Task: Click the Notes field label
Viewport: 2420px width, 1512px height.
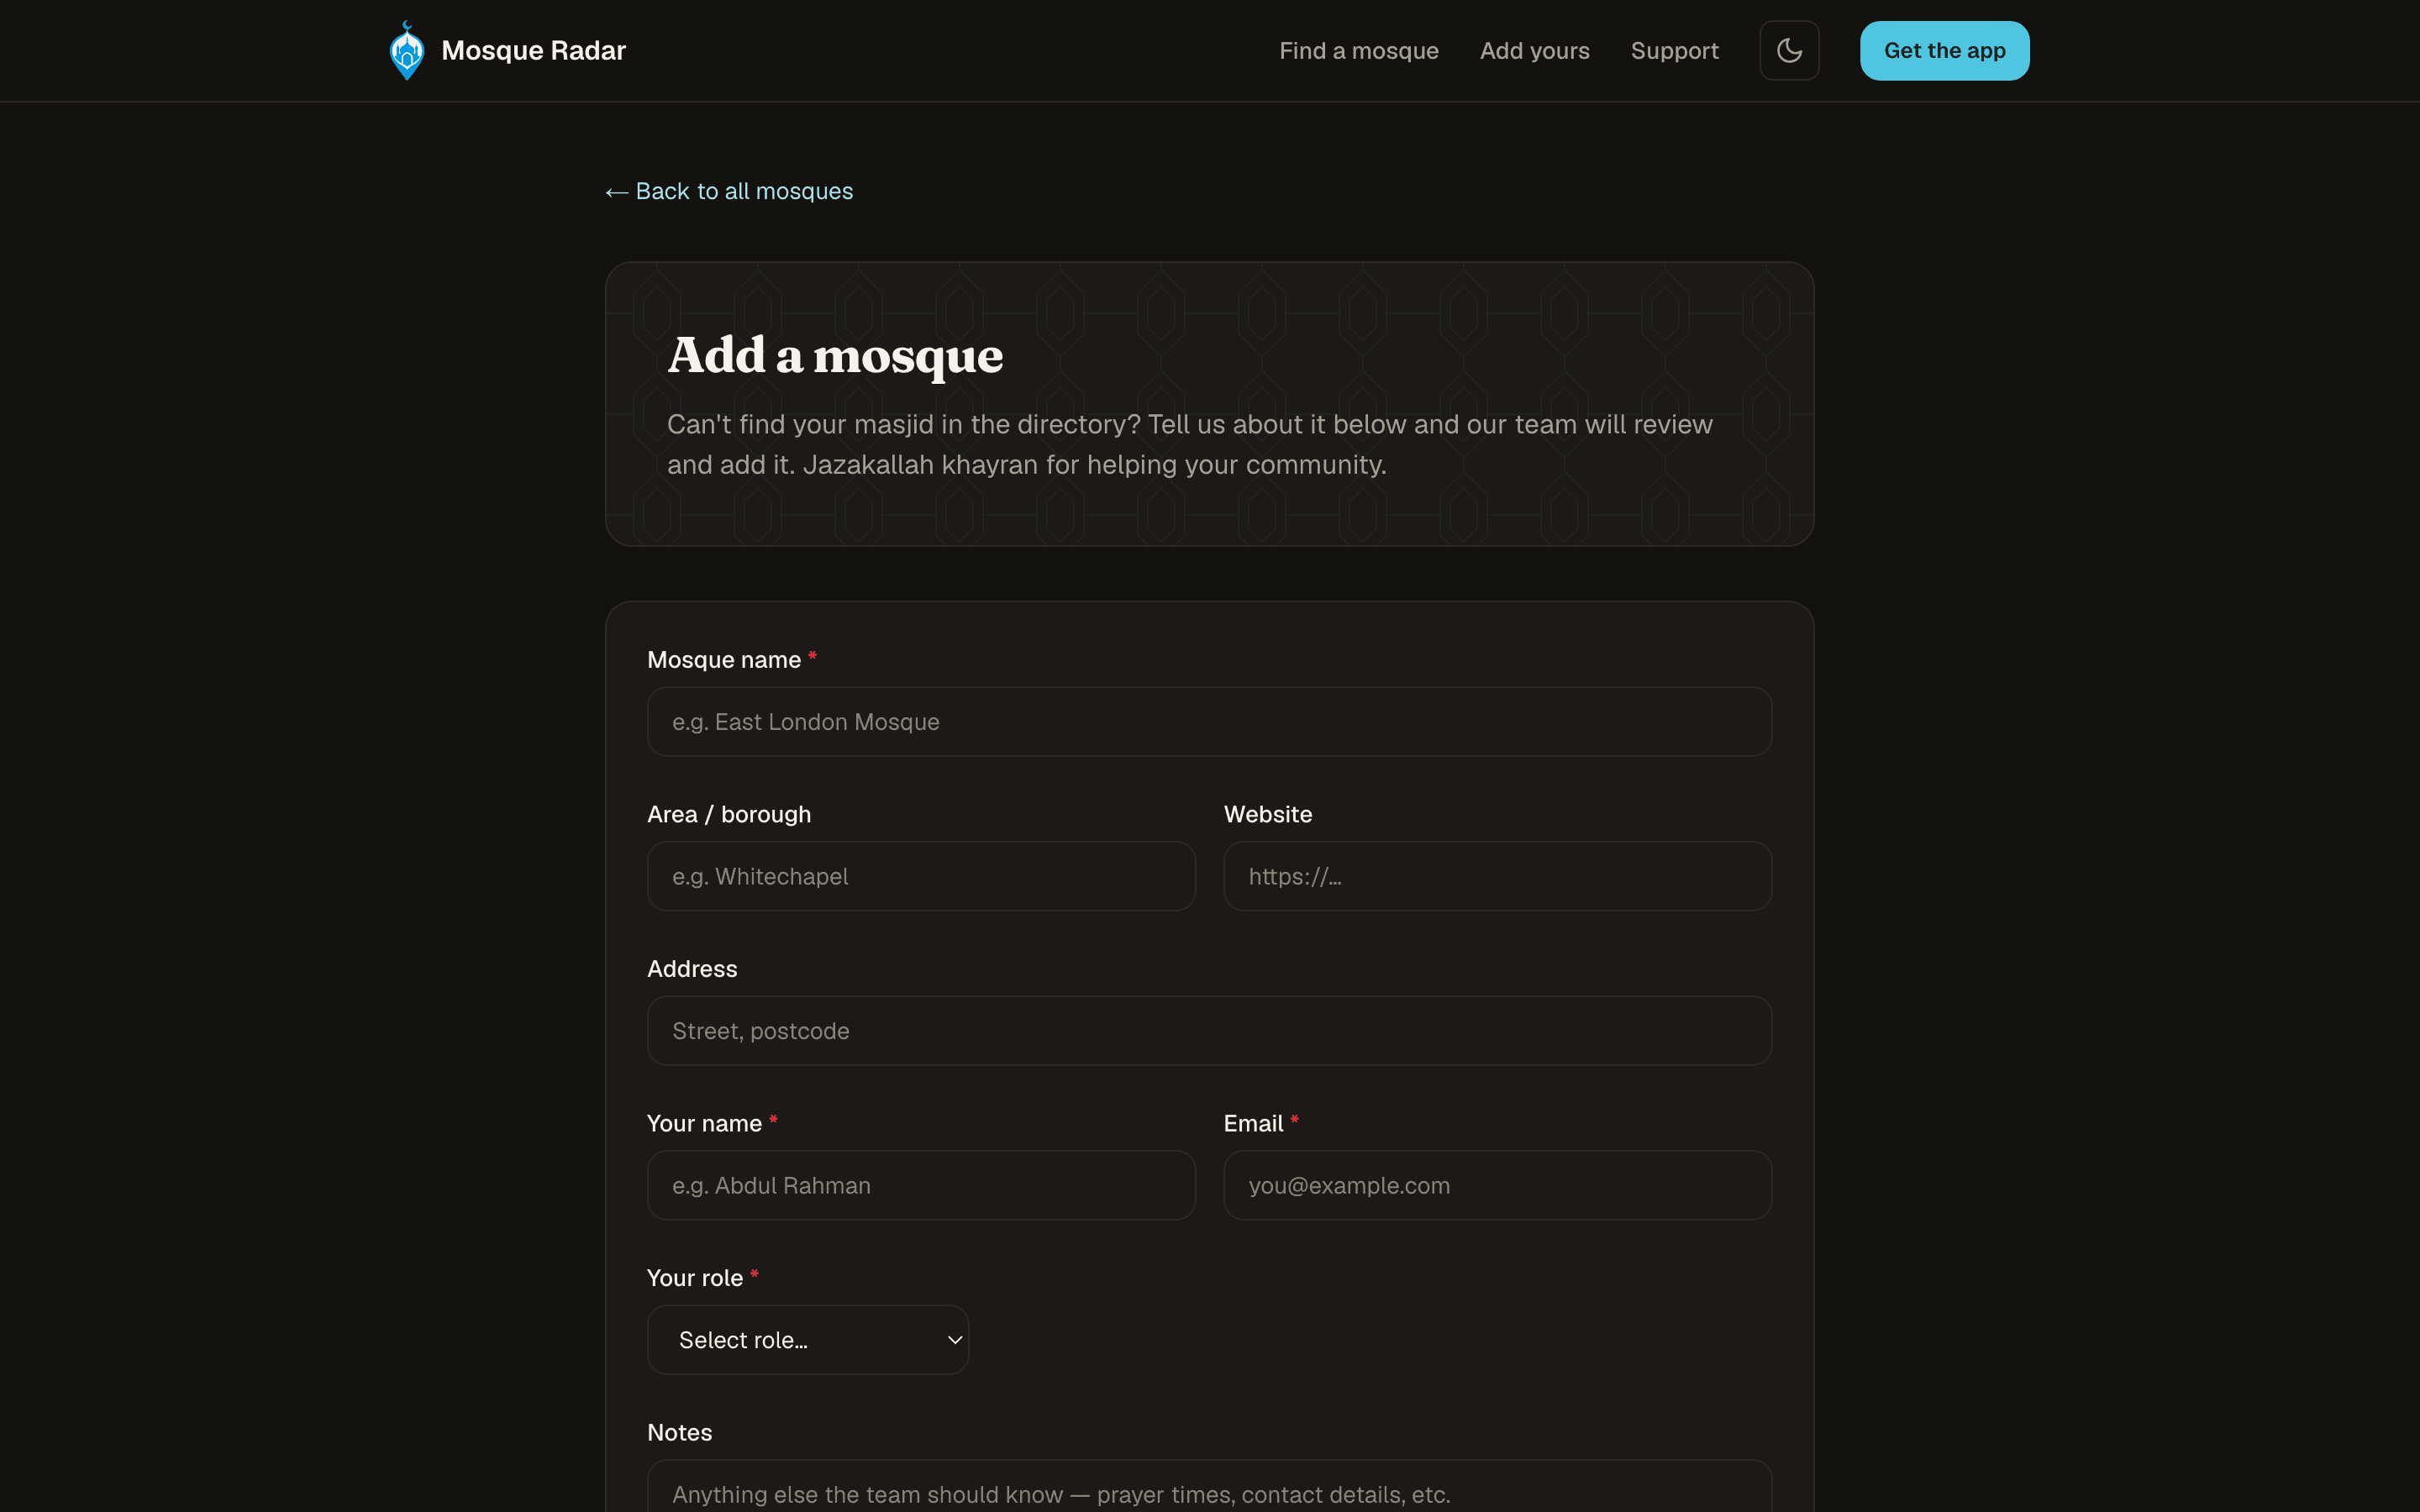Action: click(x=679, y=1432)
